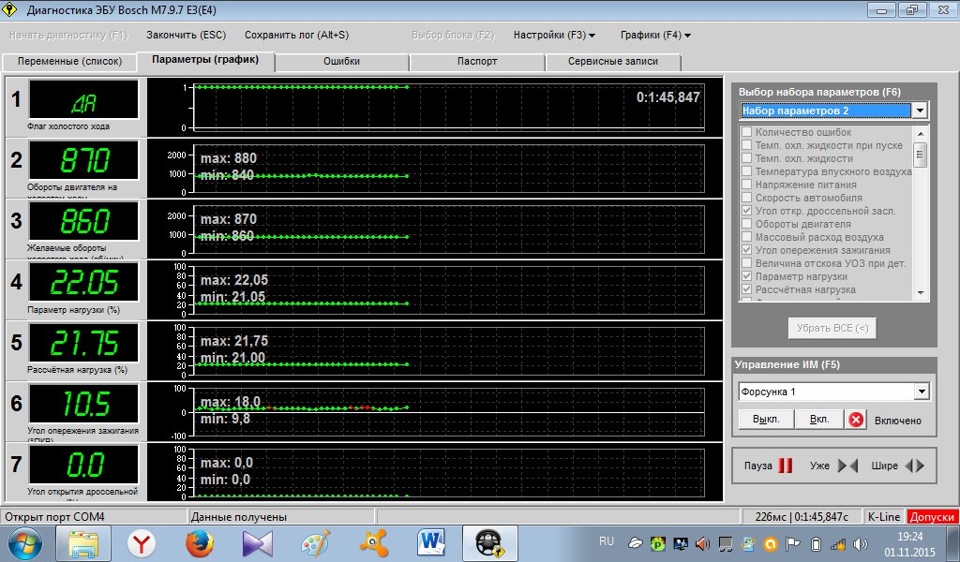Switch to Word taskbar icon
This screenshot has width=960, height=562.
(432, 544)
